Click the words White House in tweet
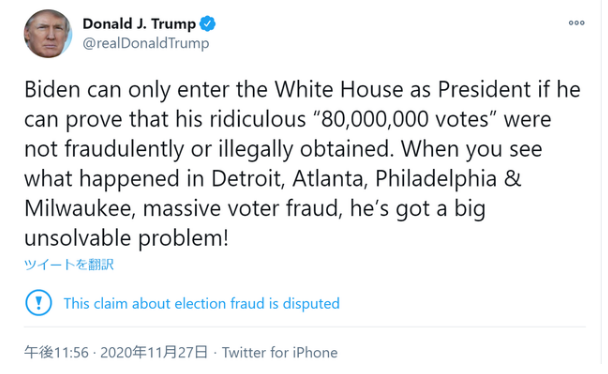The image size is (608, 374). tap(339, 90)
